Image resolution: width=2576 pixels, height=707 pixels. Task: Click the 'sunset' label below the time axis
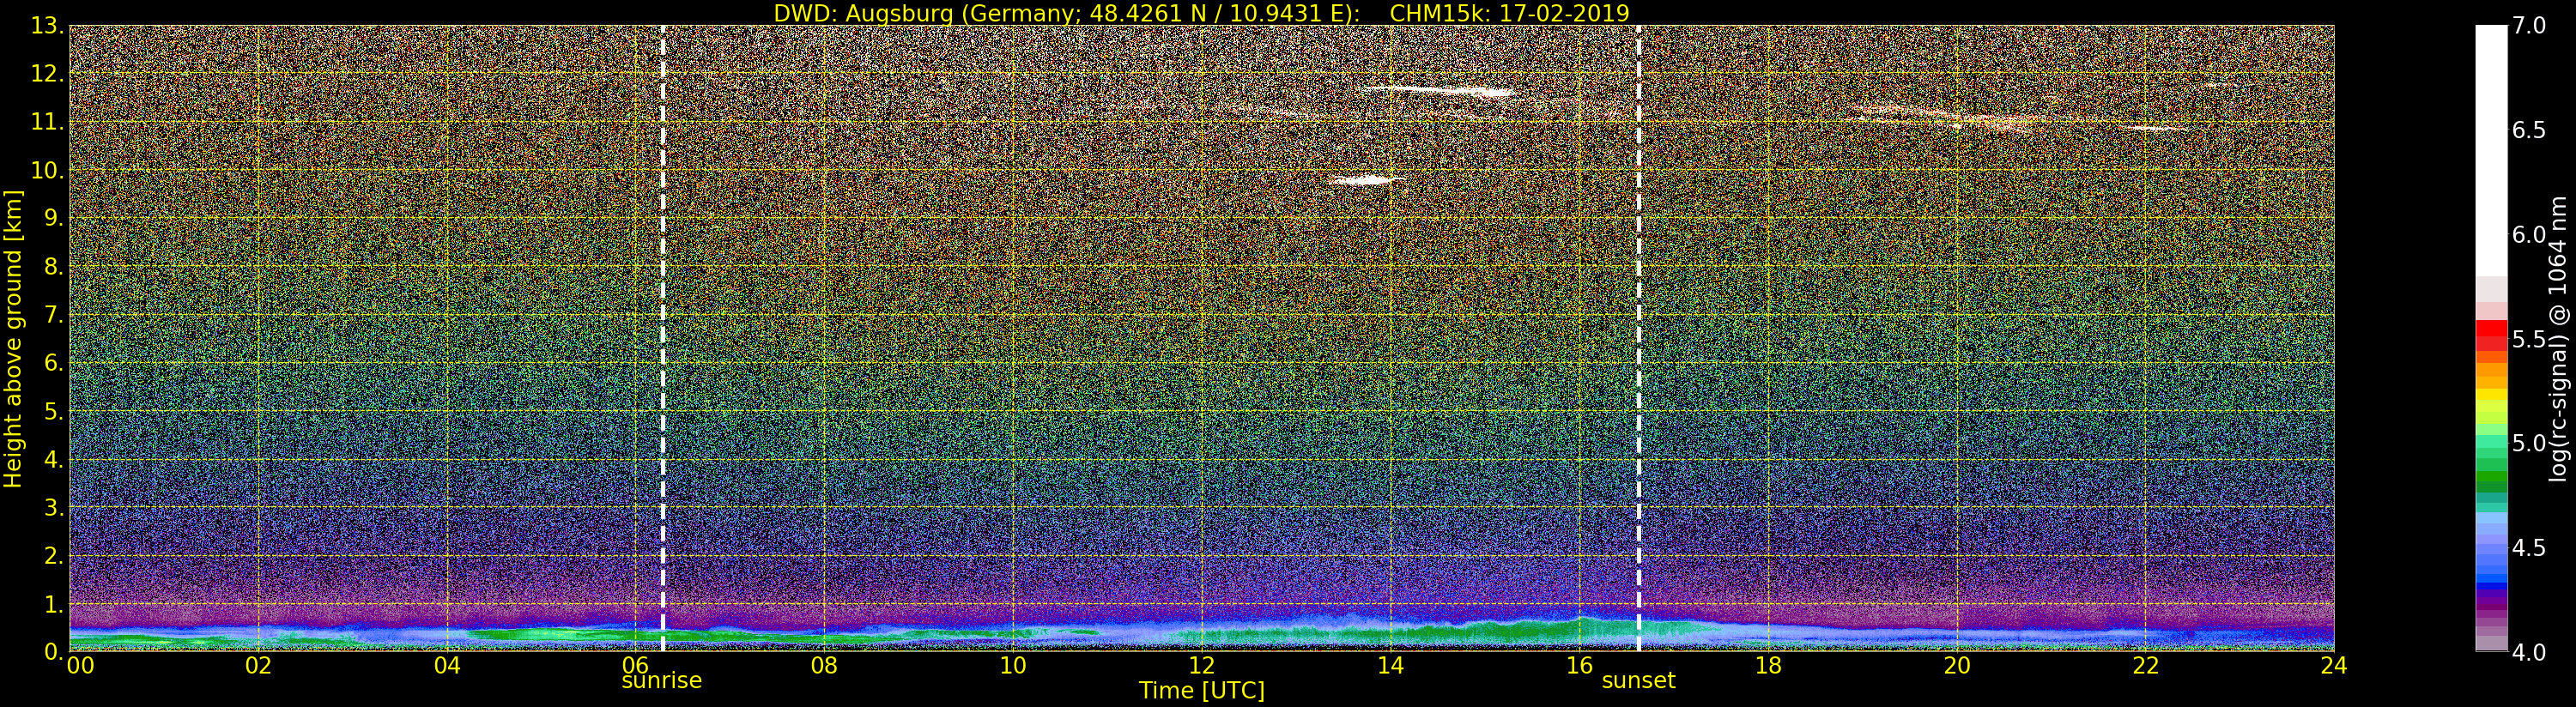click(1638, 681)
